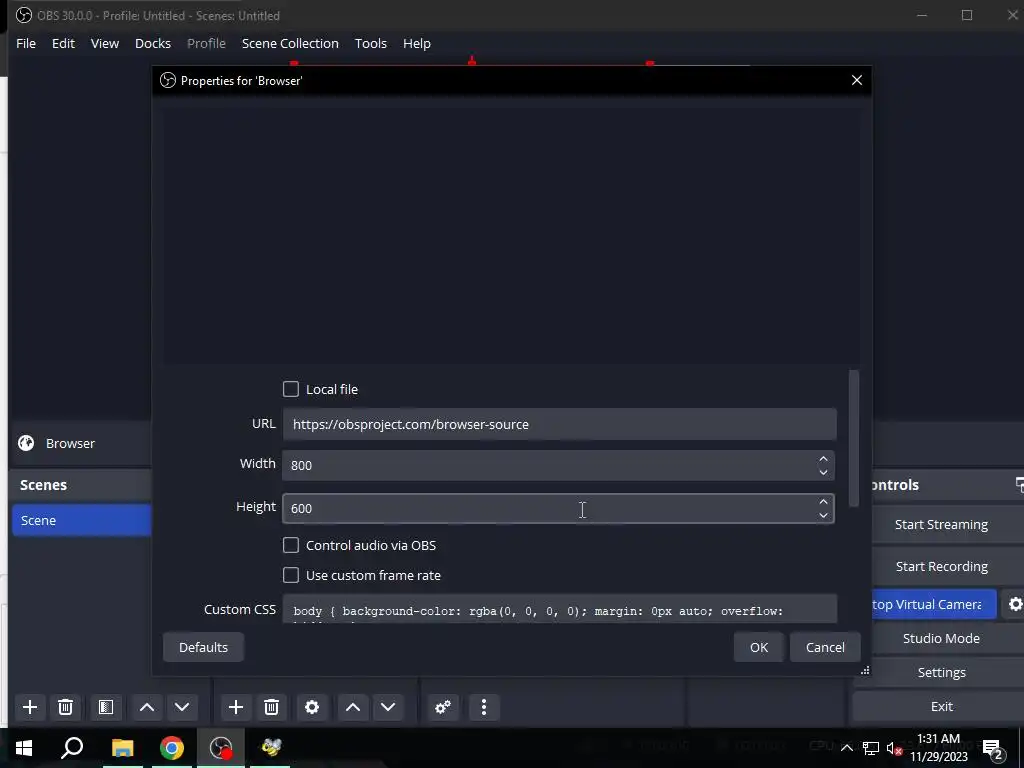Open virtual camera settings gear icon
The width and height of the screenshot is (1024, 768).
click(1014, 604)
